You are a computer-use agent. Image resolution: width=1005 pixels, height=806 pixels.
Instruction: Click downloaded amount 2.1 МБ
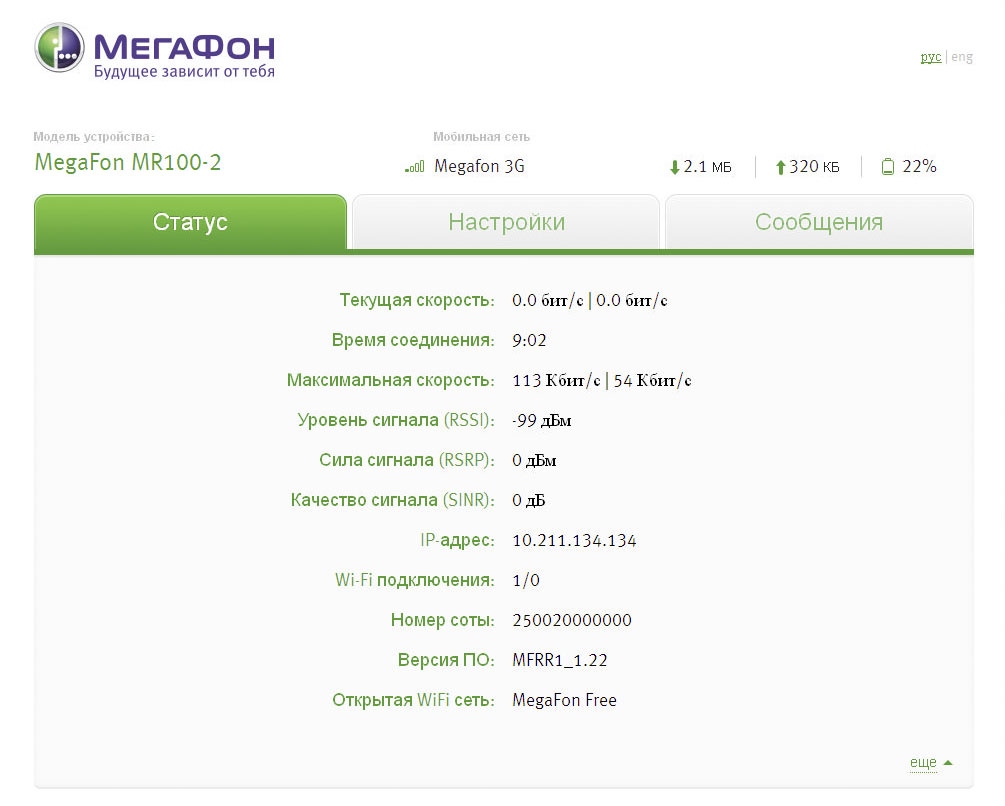(707, 167)
